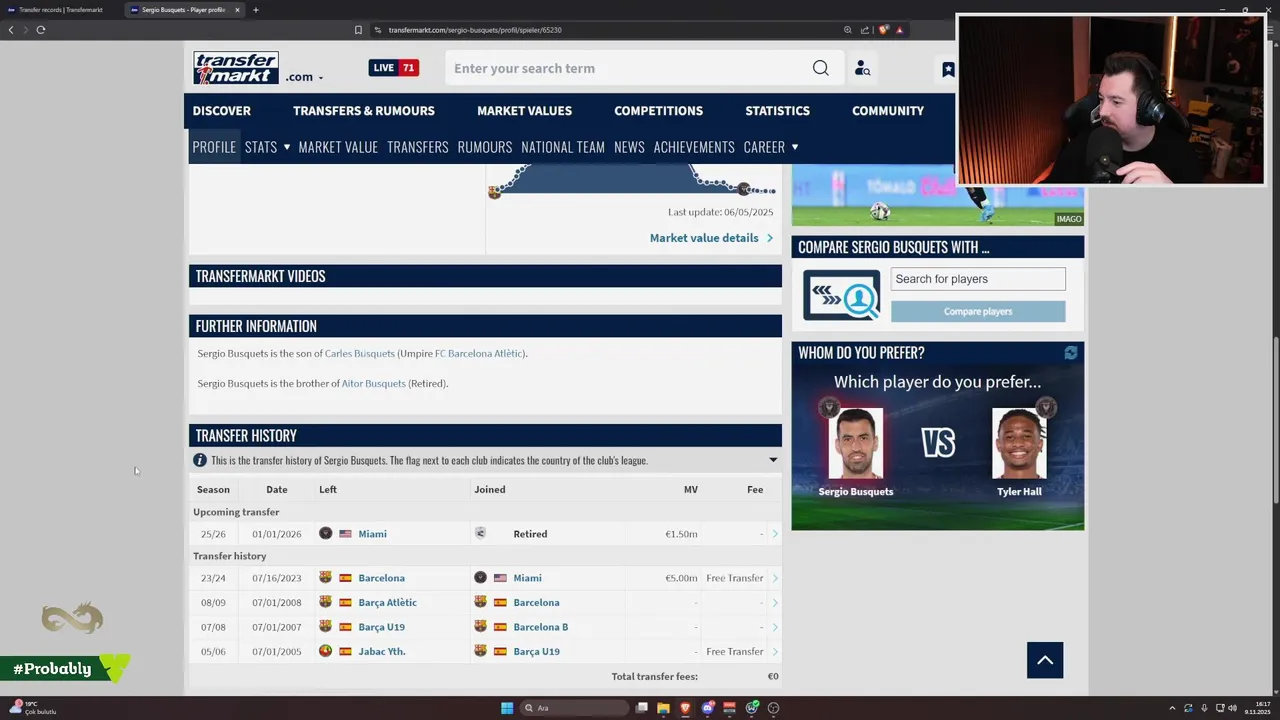
Task: Open the STATISTICS menu
Action: tap(777, 111)
